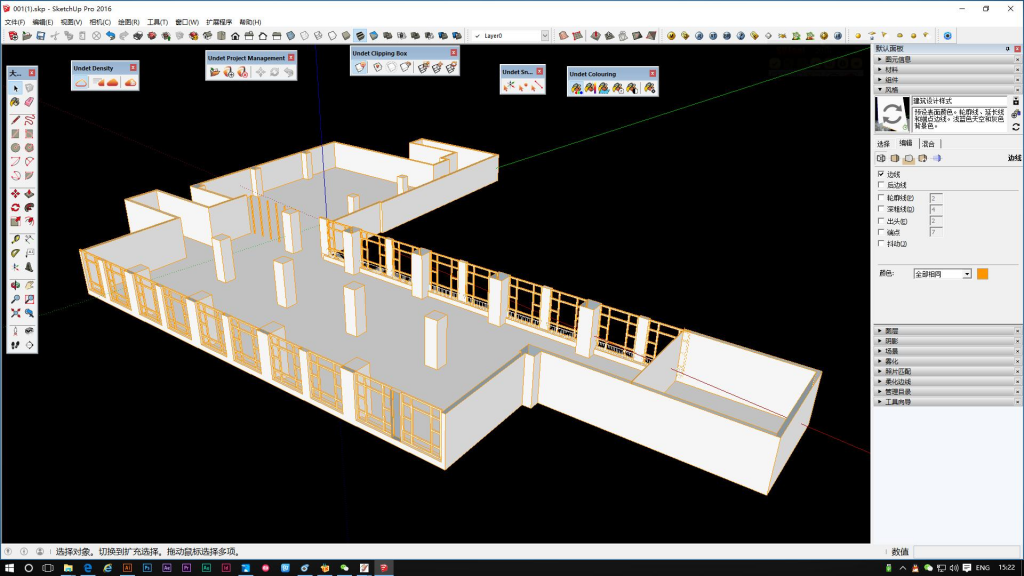Open the 扩展程序 extensions menu
Viewport: 1024px width, 576px height.
(x=219, y=22)
